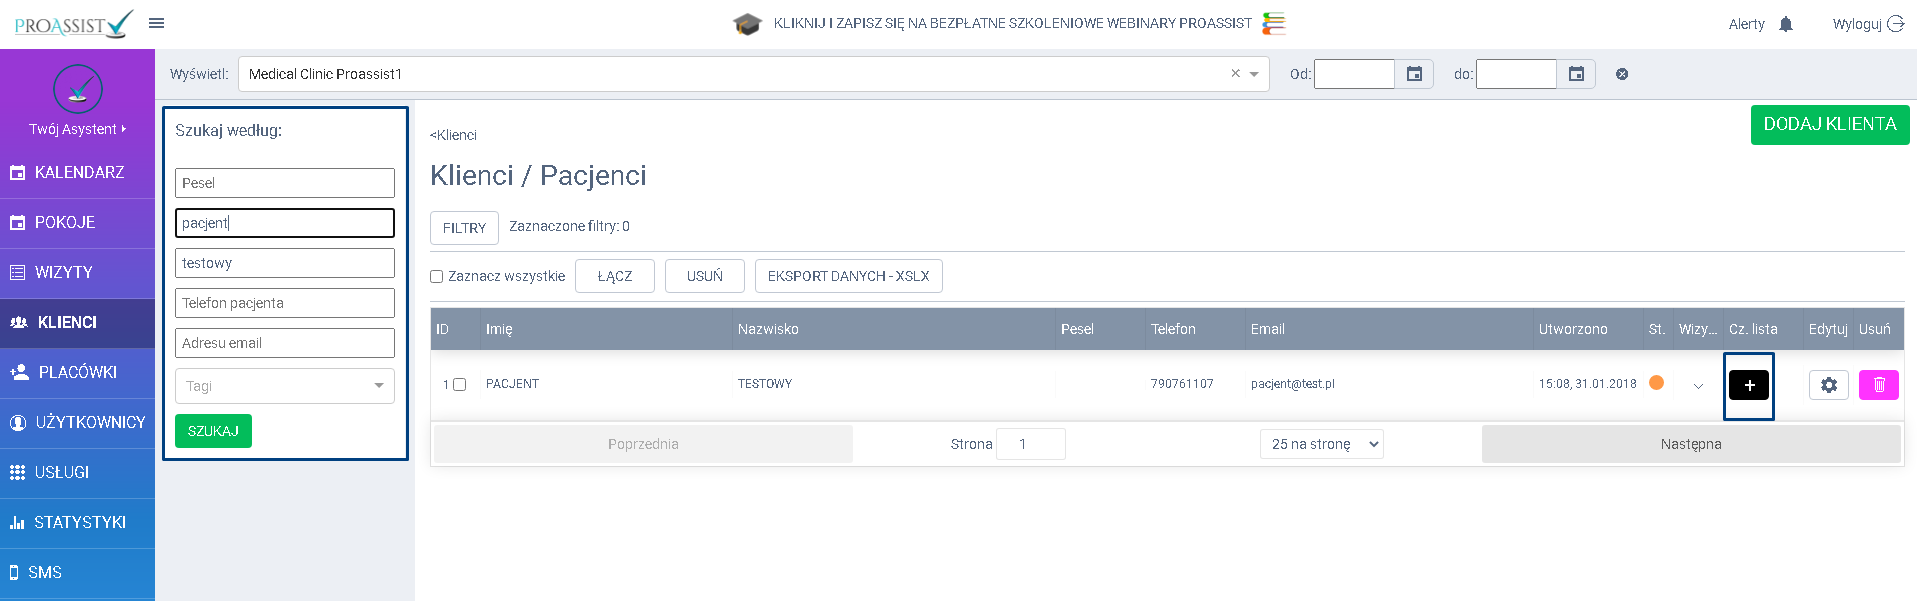1917x601 pixels.
Task: Focus the 'Telefon pacjenta' field
Action: click(x=285, y=303)
